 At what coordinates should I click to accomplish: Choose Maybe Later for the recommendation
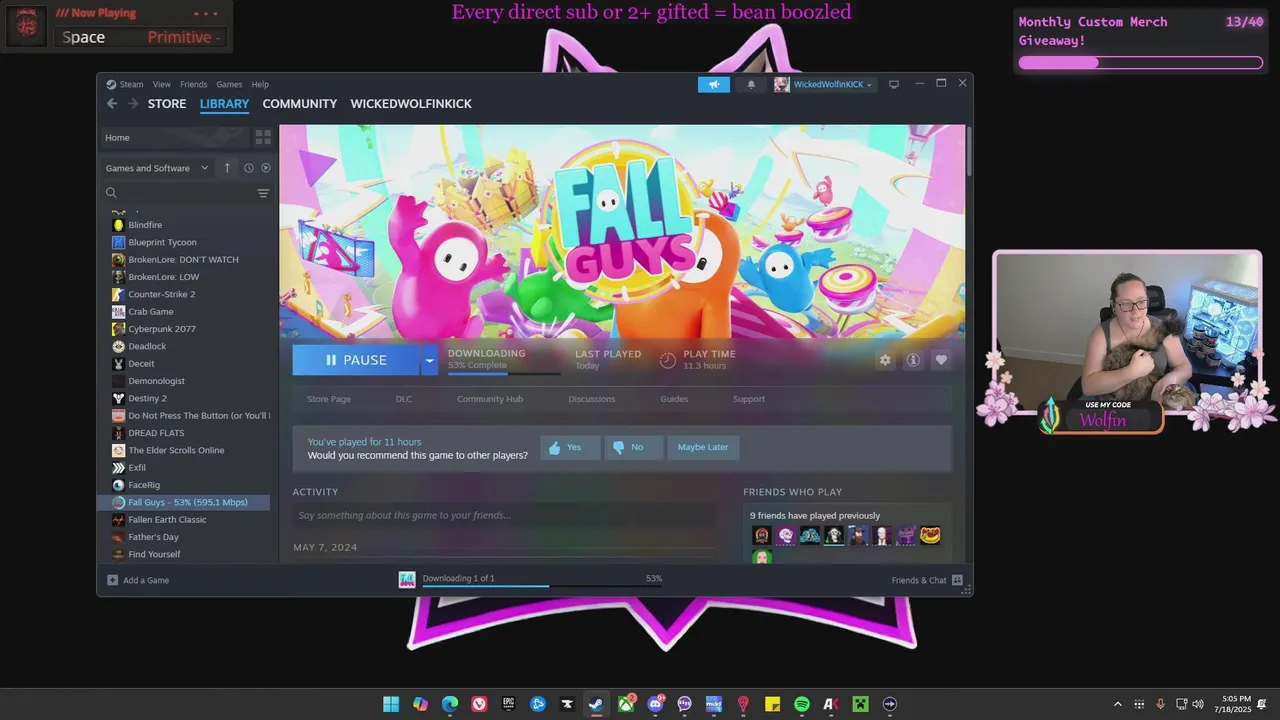703,447
